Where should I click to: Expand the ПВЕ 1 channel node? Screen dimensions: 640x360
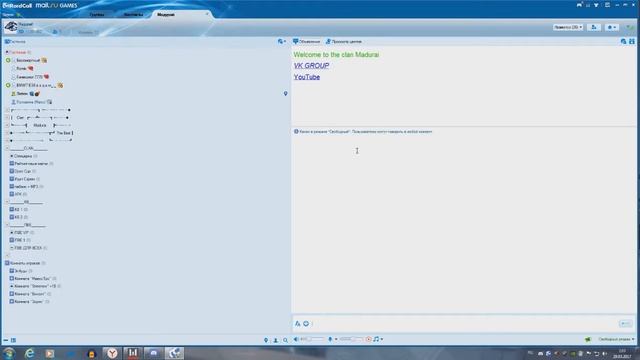(x=11, y=240)
